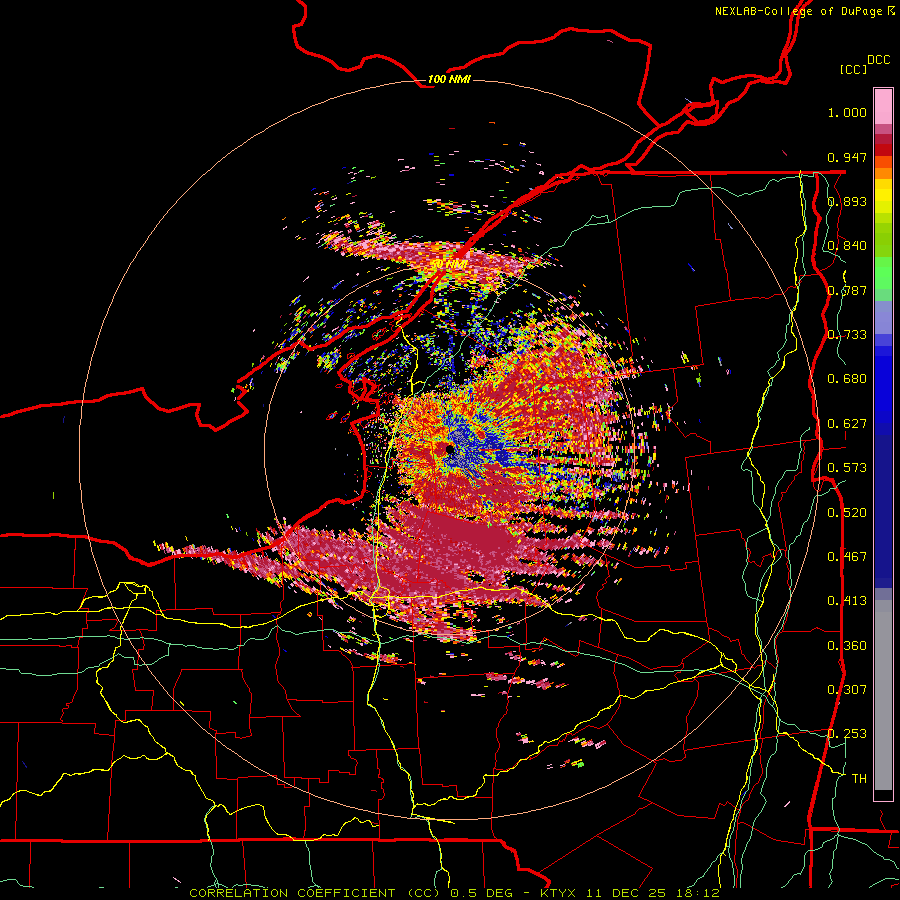
Task: Click the TH threshold label
Action: (859, 779)
